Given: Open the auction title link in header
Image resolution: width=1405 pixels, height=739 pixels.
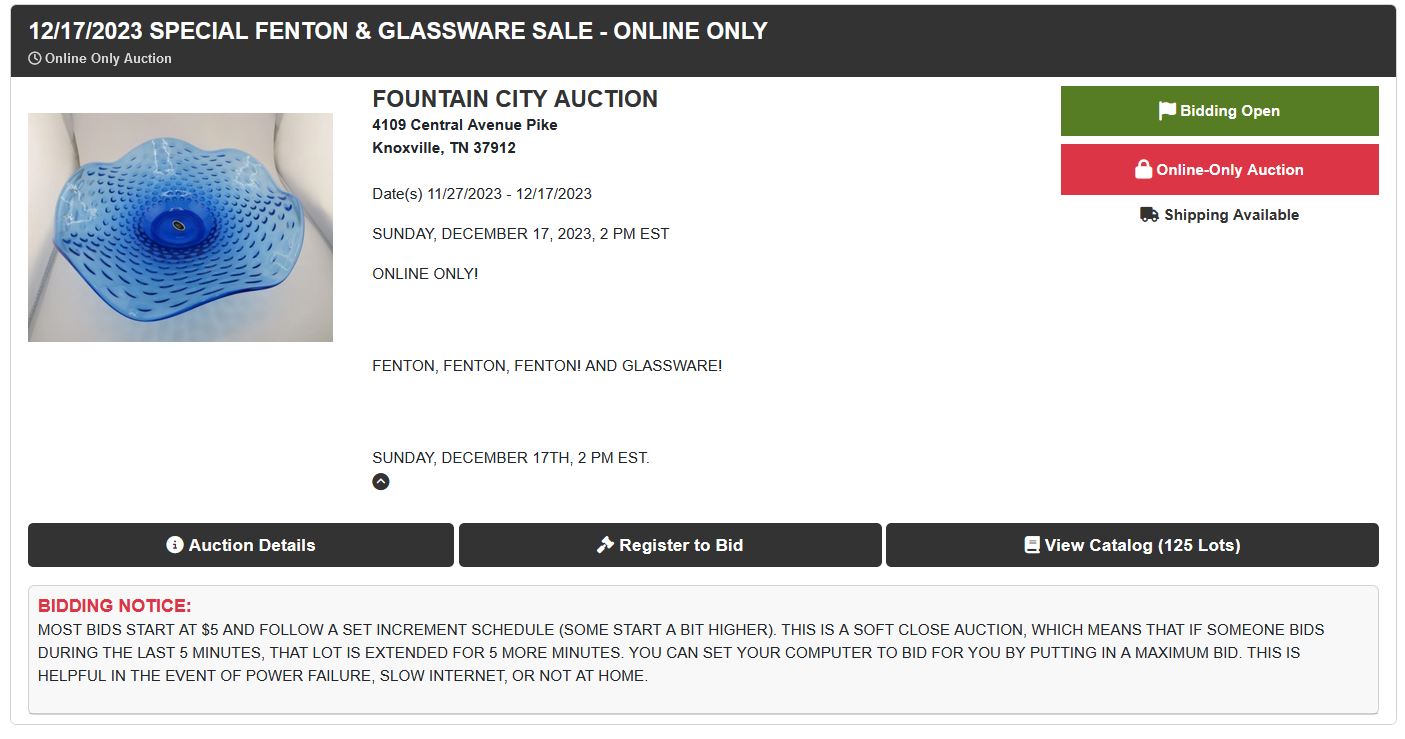Looking at the screenshot, I should (x=398, y=31).
